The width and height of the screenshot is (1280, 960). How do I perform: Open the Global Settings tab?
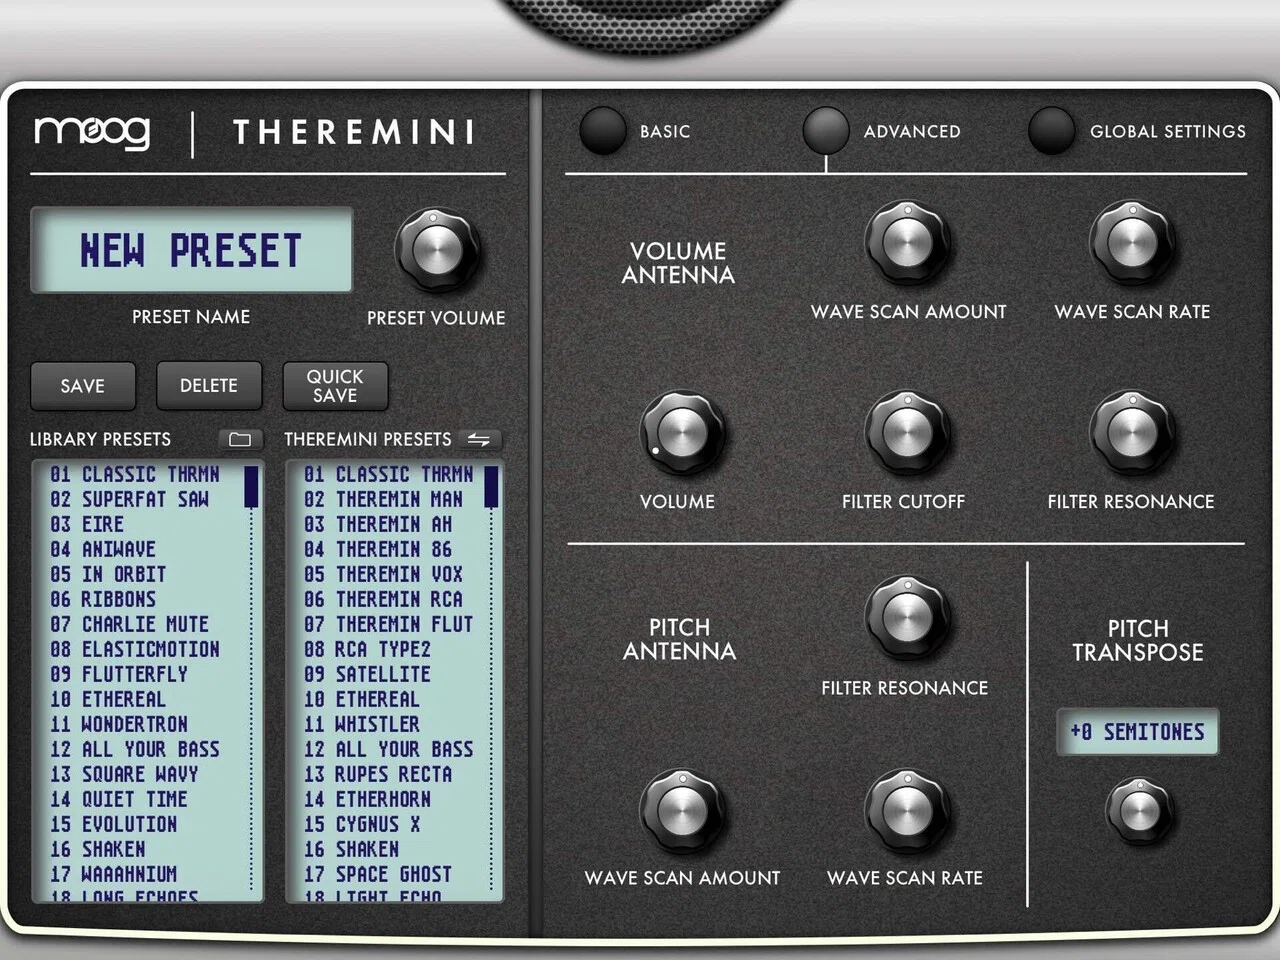click(x=1051, y=131)
